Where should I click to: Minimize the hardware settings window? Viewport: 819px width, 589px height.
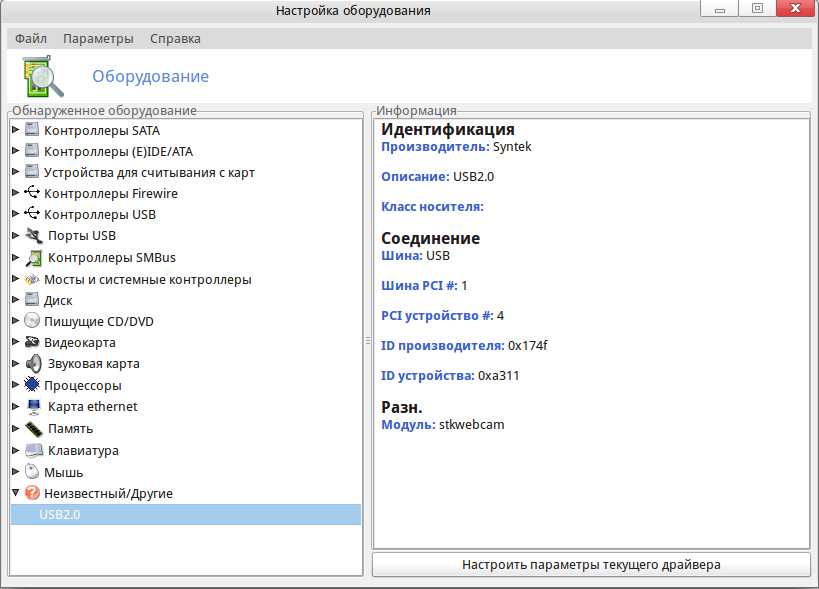coord(720,9)
